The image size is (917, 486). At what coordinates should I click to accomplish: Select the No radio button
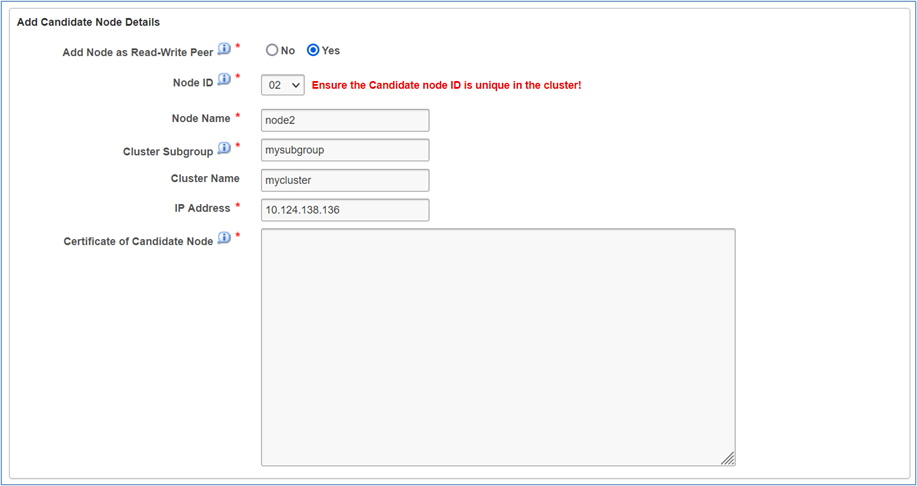click(272, 50)
